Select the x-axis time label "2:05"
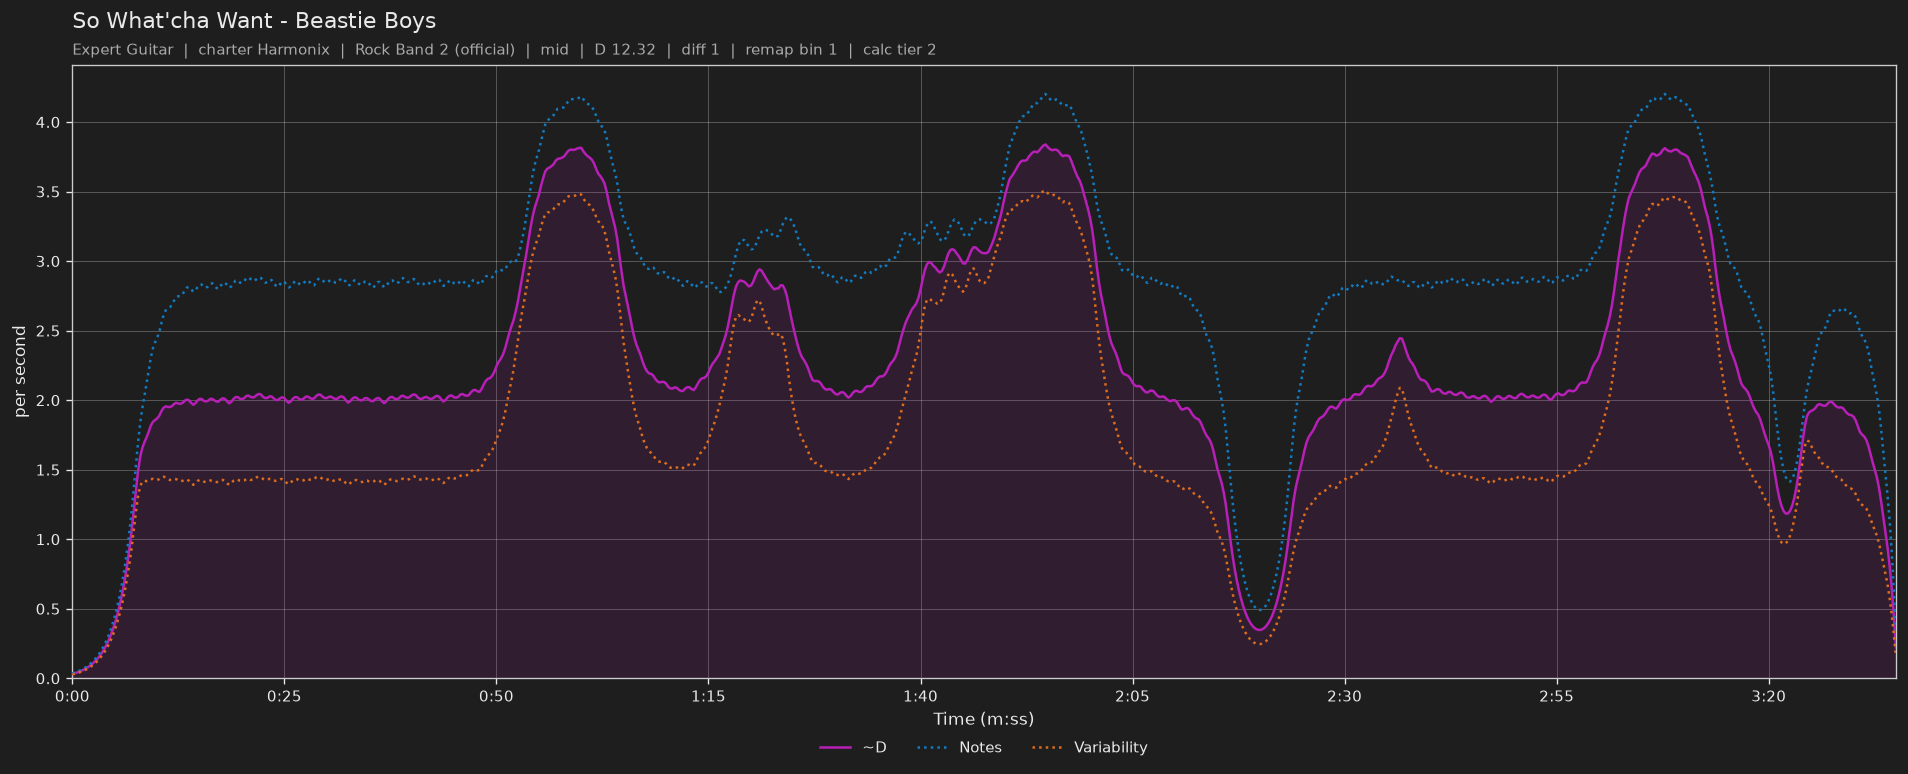1908x774 pixels. pyautogui.click(x=1132, y=697)
